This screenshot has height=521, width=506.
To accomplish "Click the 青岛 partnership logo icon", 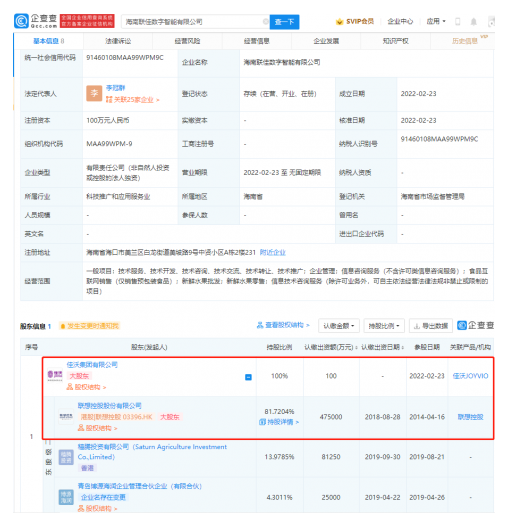I will pos(66,497).
